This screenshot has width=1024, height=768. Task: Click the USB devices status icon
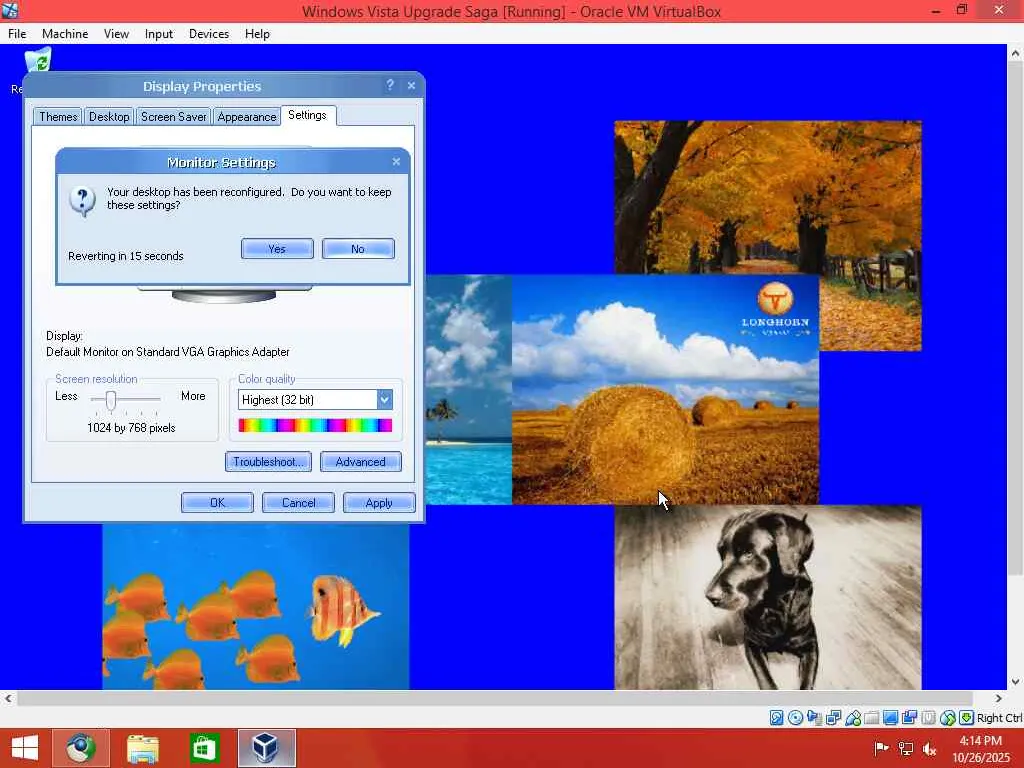853,718
